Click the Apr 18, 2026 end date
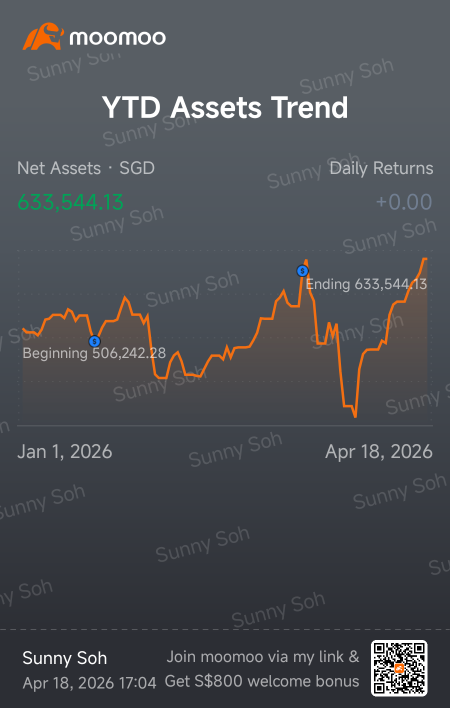Screen dimensions: 450x708 [379, 452]
